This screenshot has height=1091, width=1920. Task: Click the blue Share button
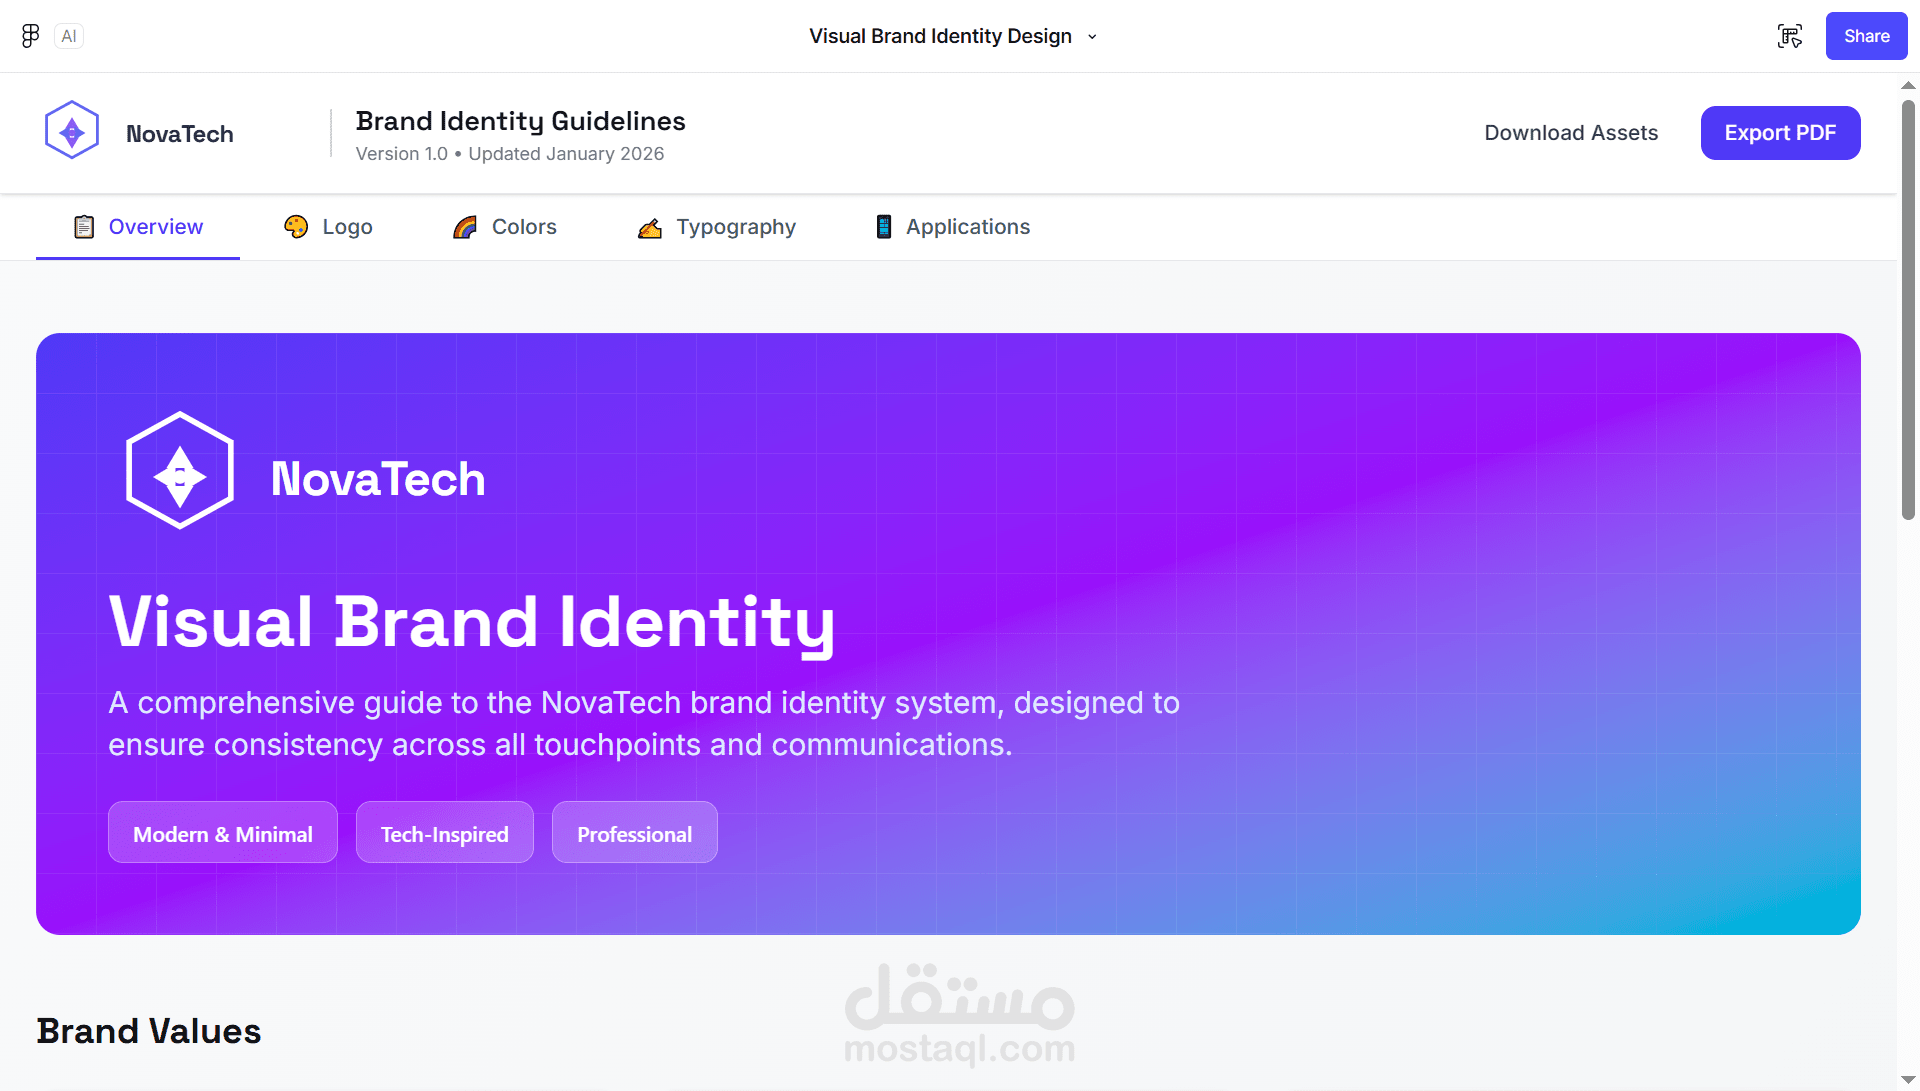[1866, 36]
